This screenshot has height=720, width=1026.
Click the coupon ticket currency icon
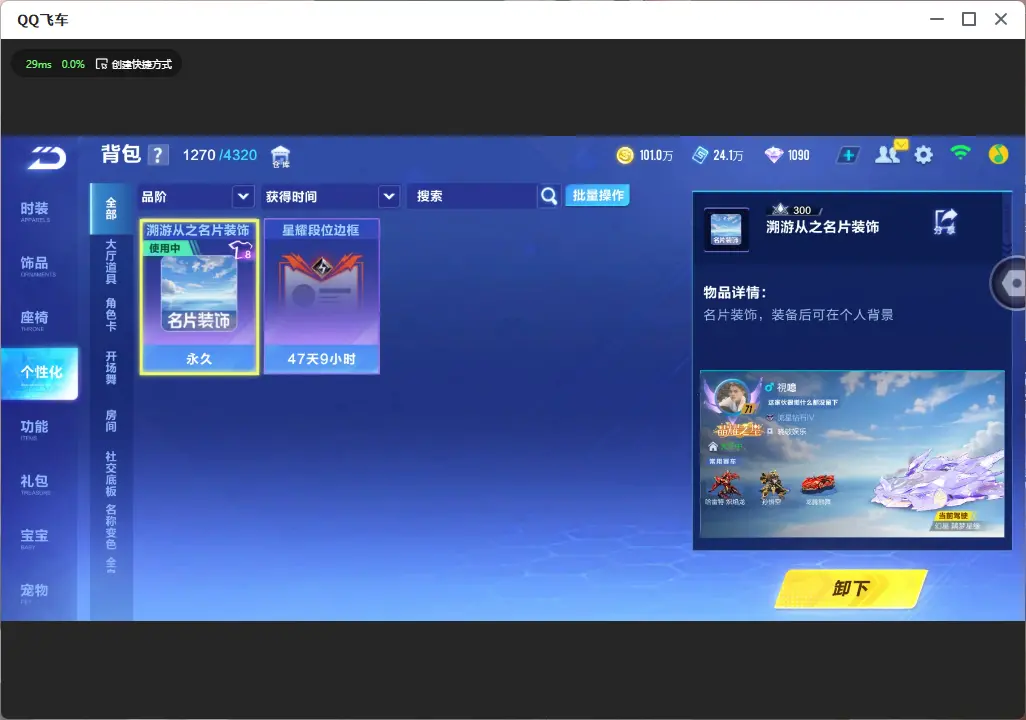[x=700, y=155]
